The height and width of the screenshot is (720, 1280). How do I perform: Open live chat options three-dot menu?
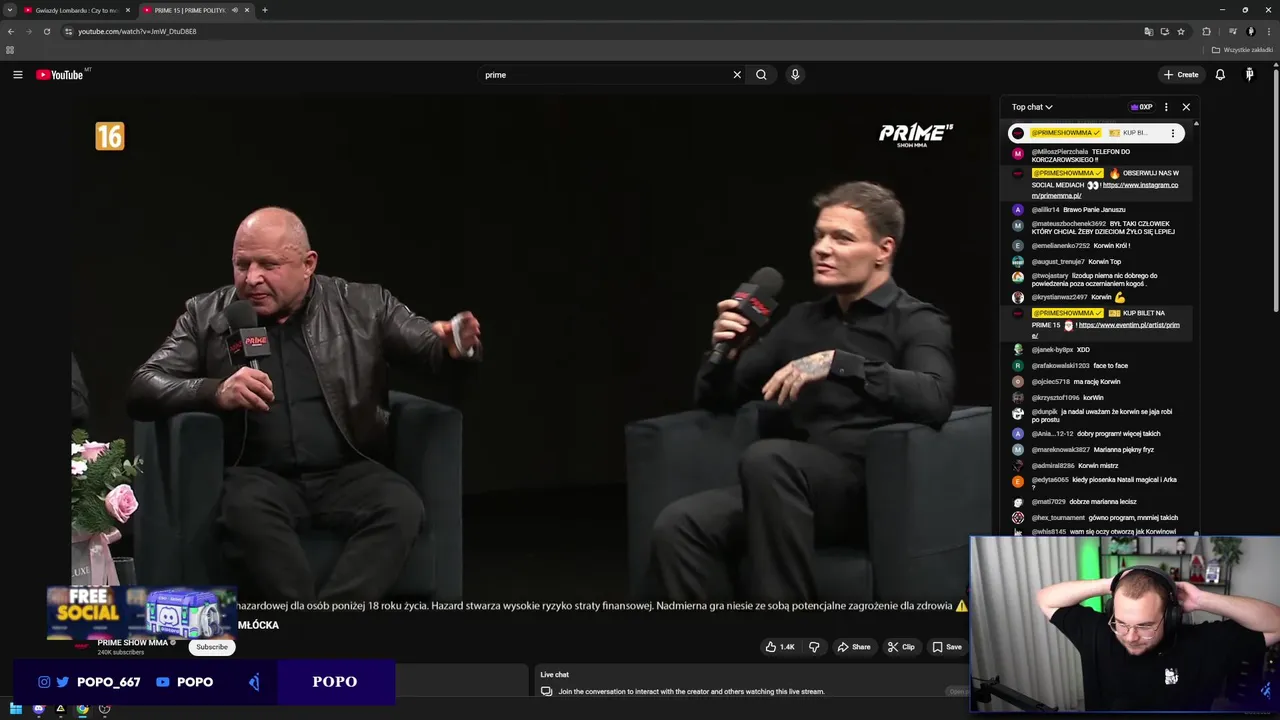point(1166,107)
